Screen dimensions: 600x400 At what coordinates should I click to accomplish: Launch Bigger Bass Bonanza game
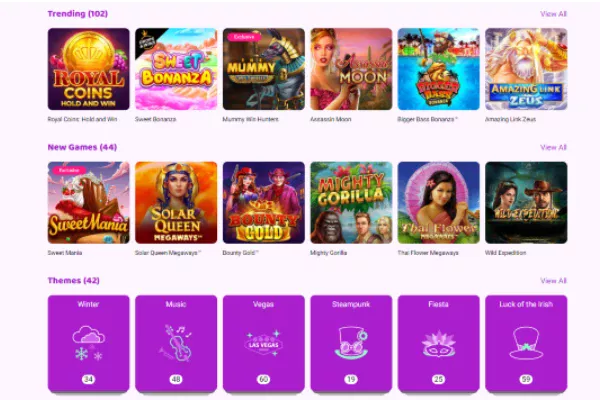click(x=439, y=69)
